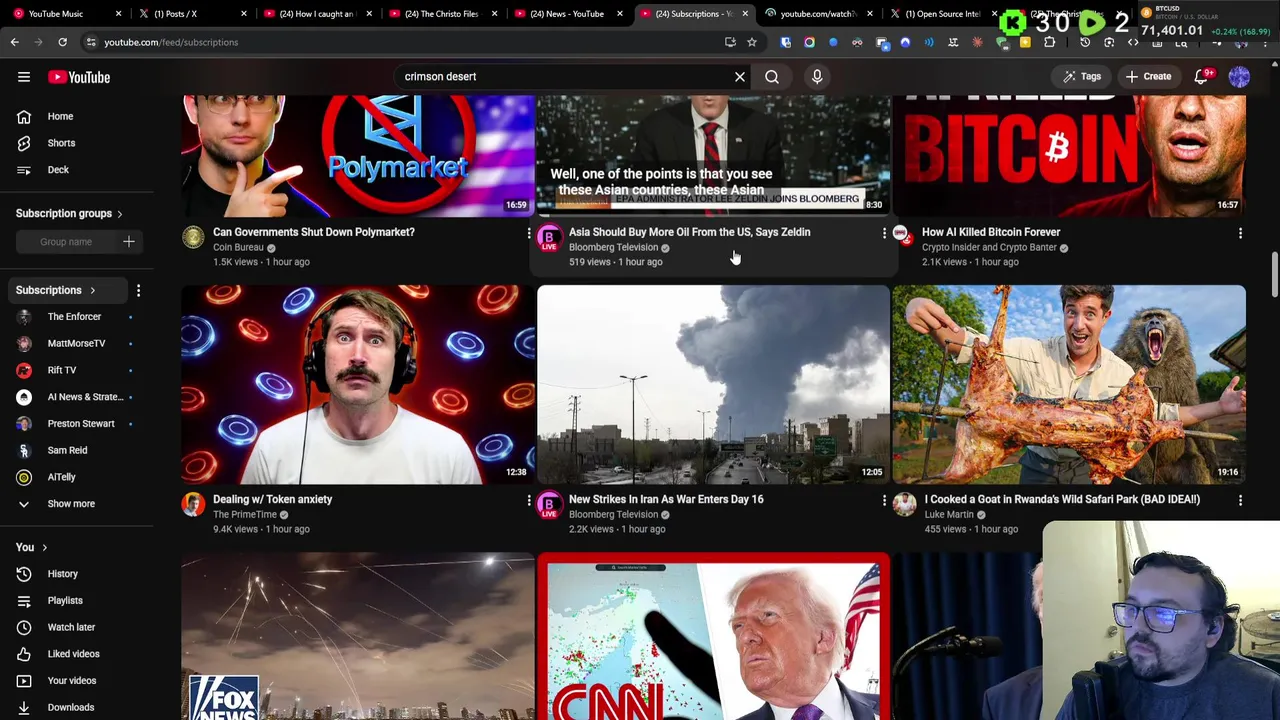The width and height of the screenshot is (1280, 720).
Task: Click the magnifier search button
Action: pos(772,76)
